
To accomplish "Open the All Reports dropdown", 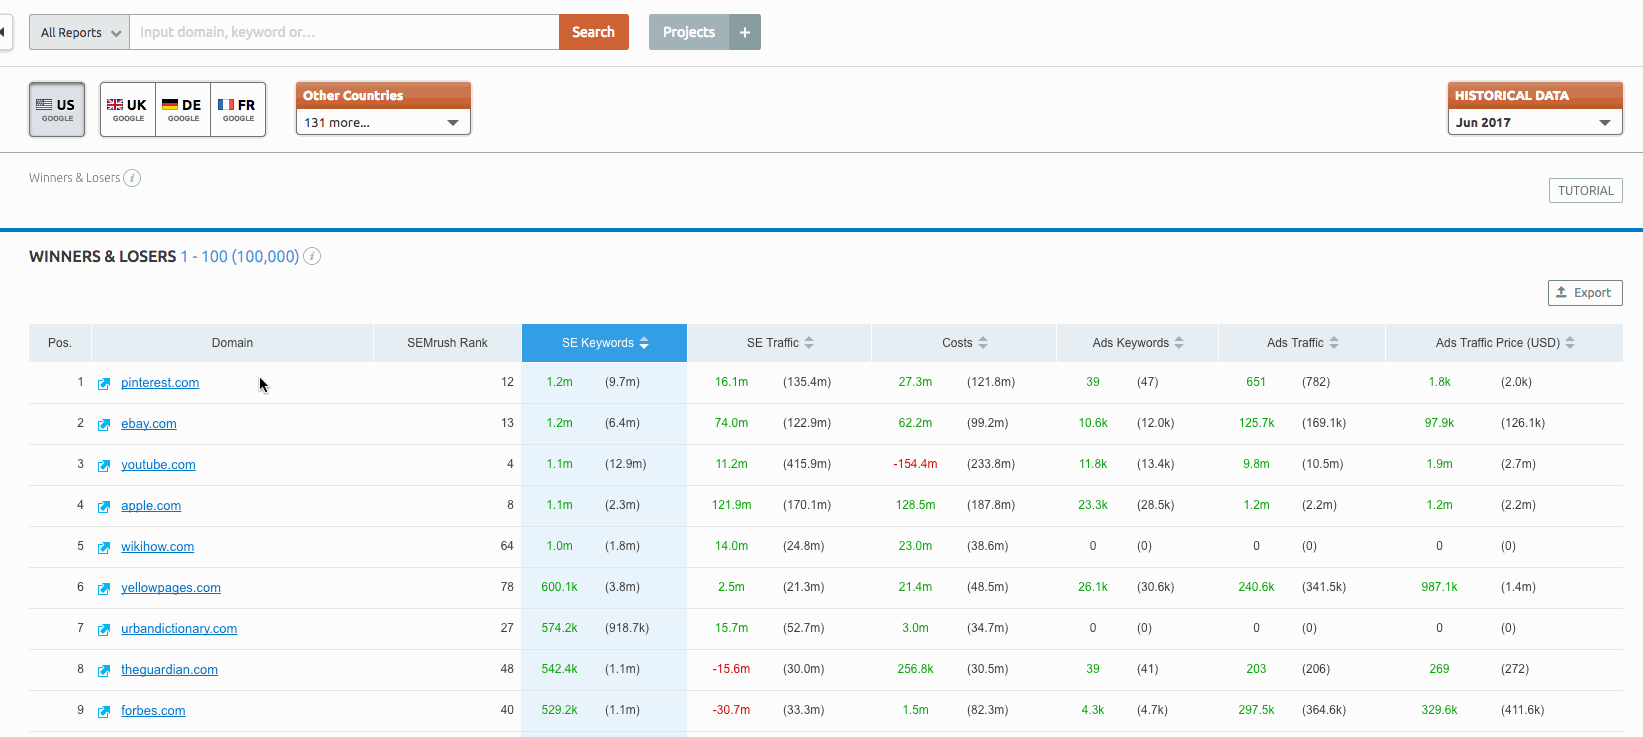I will coord(80,32).
